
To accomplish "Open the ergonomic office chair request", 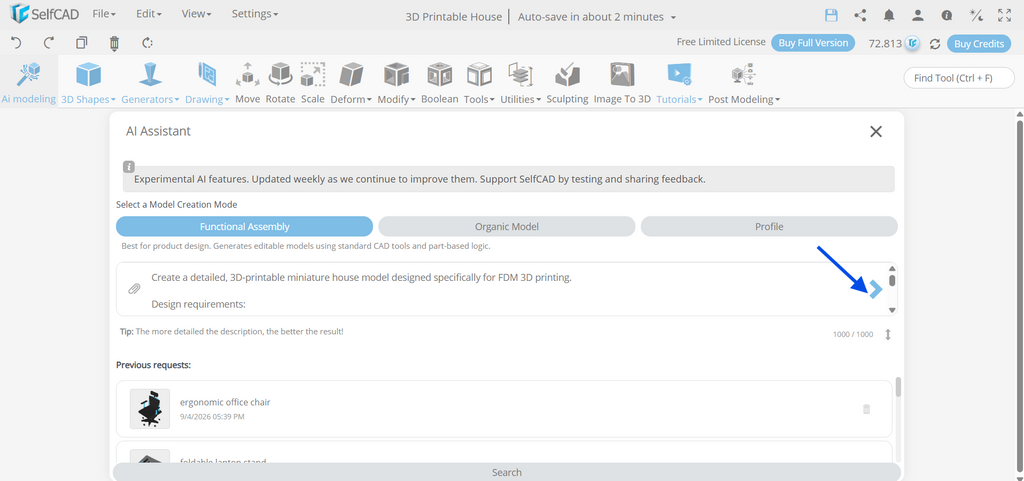I will (x=504, y=409).
